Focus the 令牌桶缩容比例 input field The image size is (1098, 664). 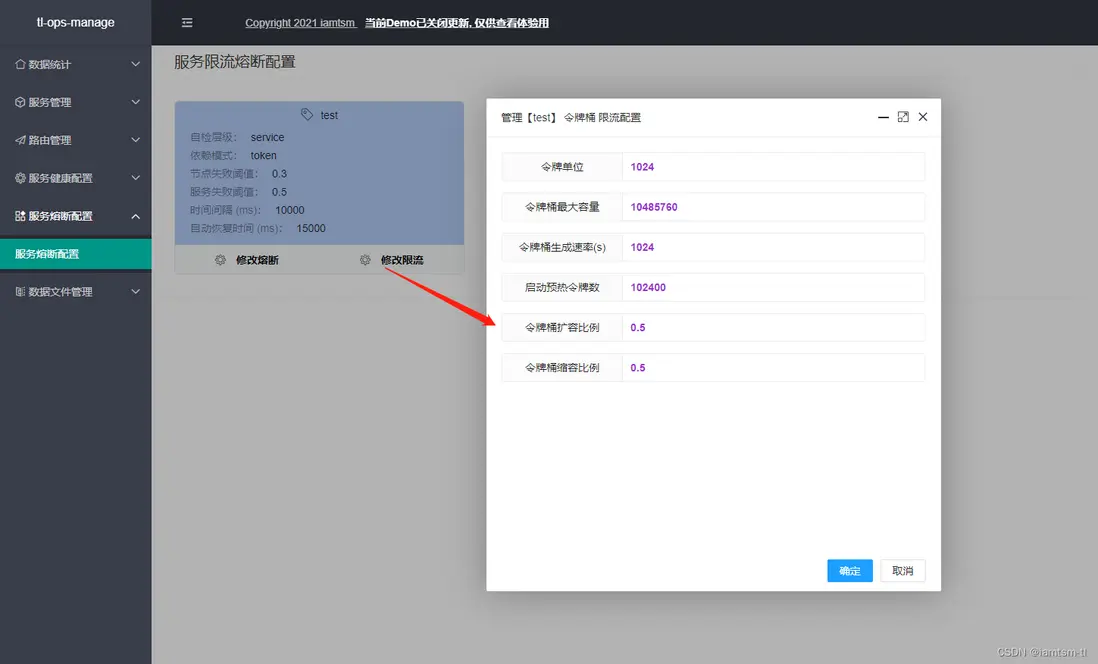[x=773, y=368]
